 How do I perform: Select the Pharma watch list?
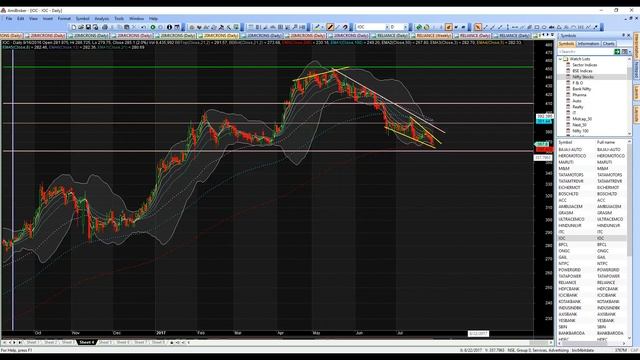(579, 95)
